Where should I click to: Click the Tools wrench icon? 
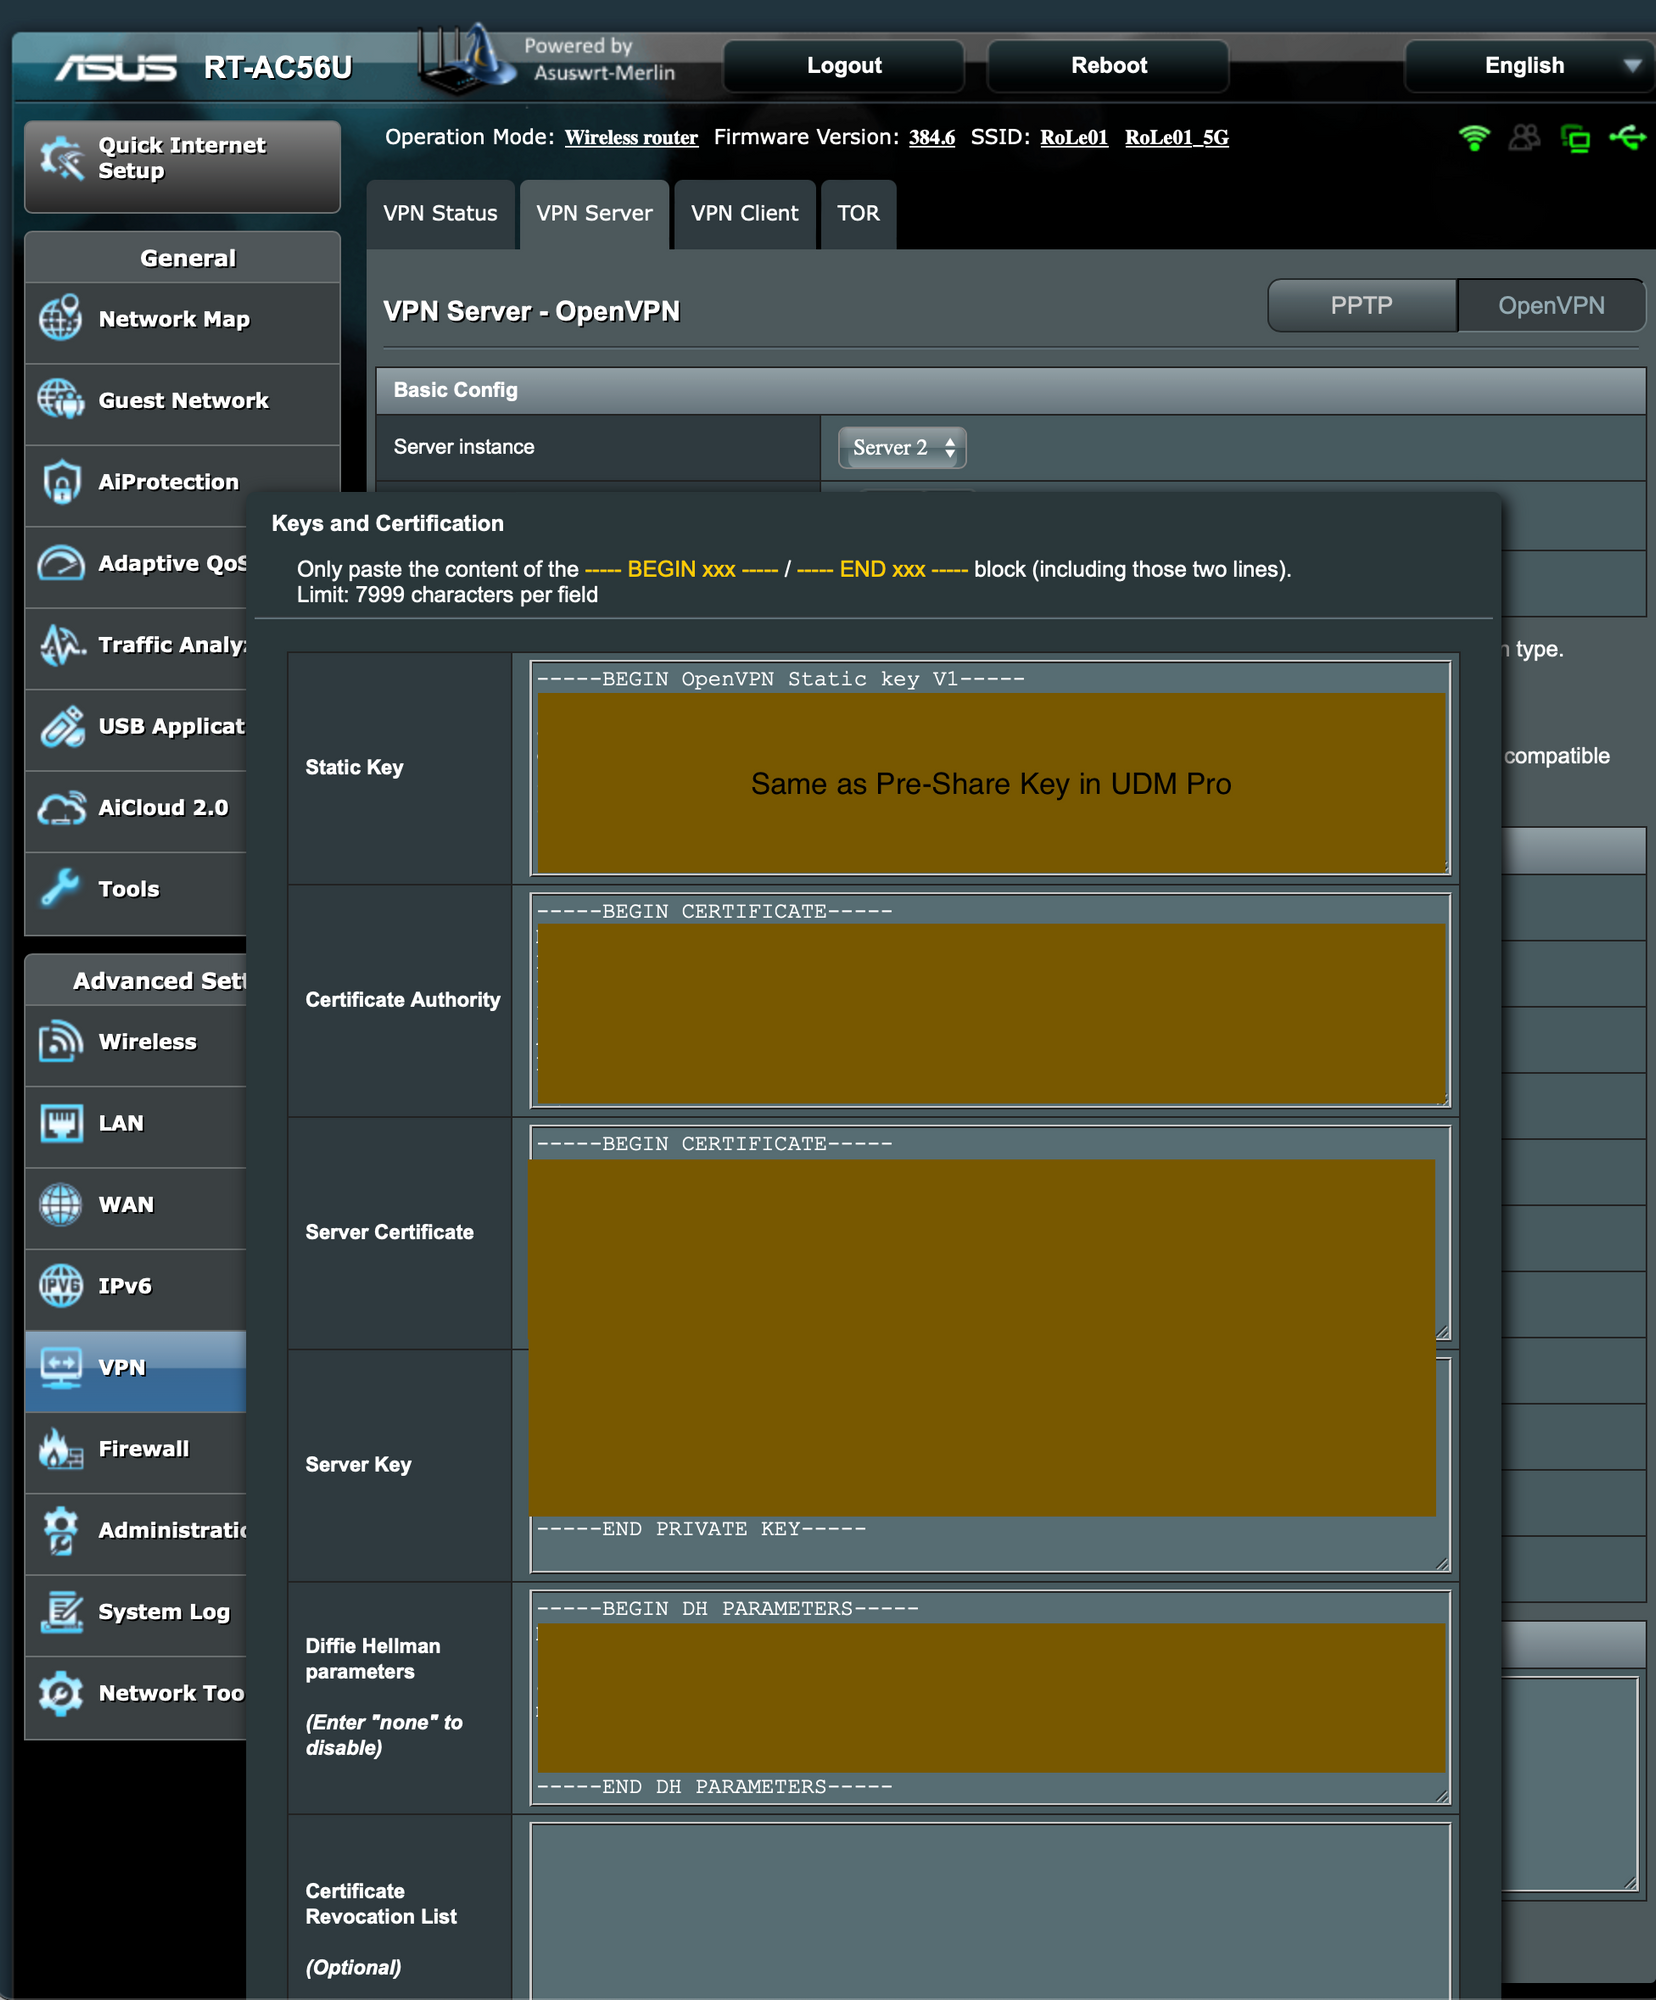pos(60,889)
